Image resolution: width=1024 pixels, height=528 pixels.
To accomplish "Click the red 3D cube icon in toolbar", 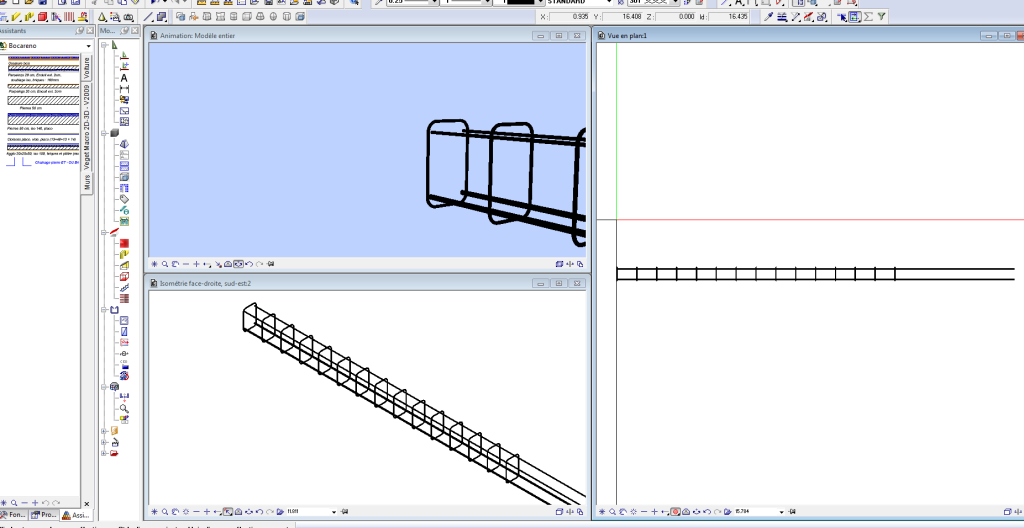I will (x=43, y=16).
